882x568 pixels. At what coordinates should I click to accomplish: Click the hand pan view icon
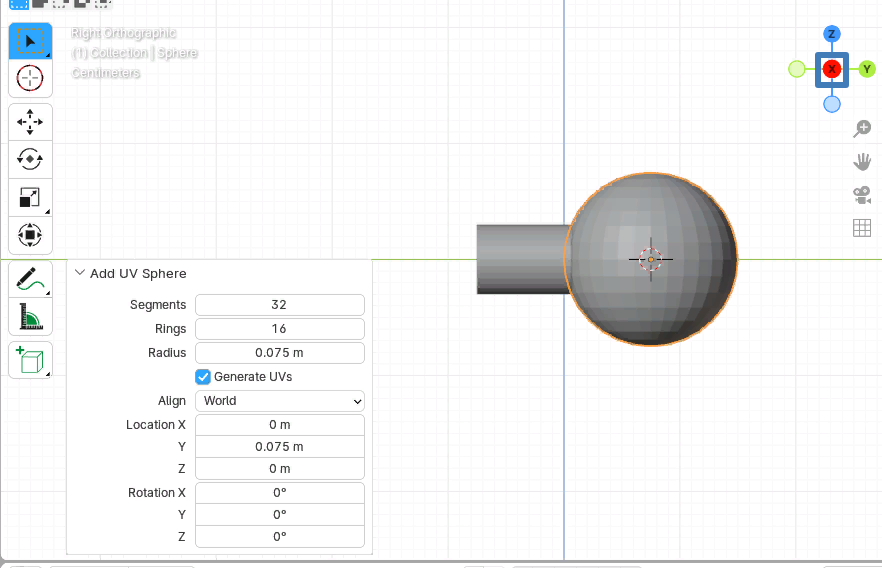(x=862, y=162)
